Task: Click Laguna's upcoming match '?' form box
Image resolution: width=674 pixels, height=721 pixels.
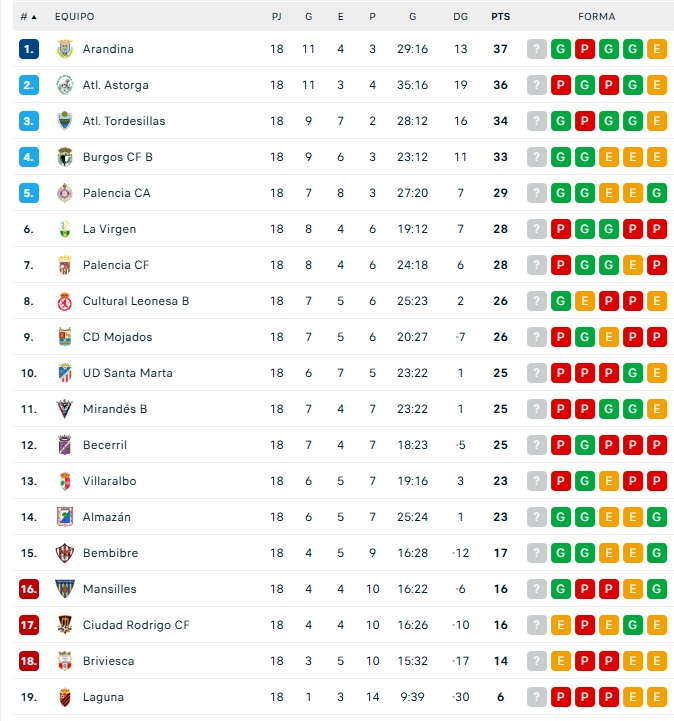Action: tap(537, 697)
